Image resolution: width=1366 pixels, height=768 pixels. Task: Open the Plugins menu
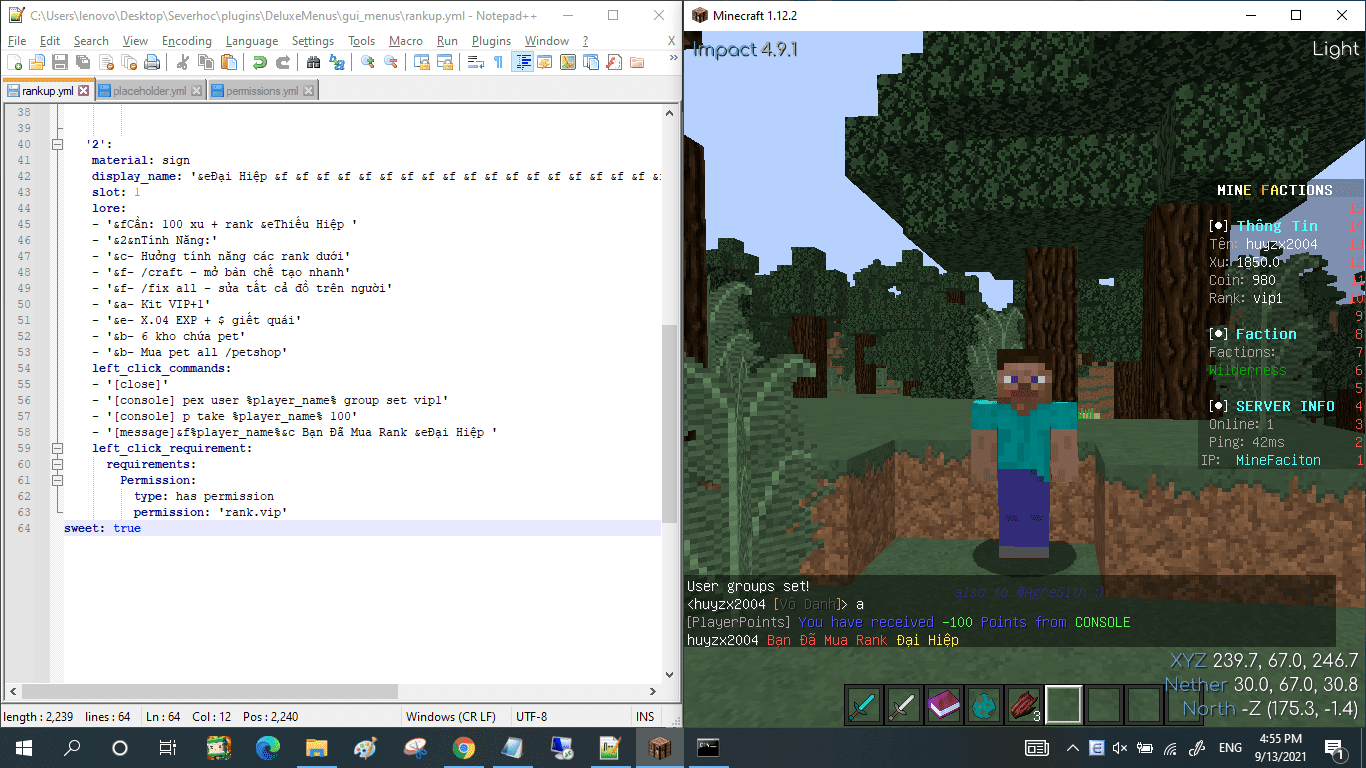(x=491, y=41)
